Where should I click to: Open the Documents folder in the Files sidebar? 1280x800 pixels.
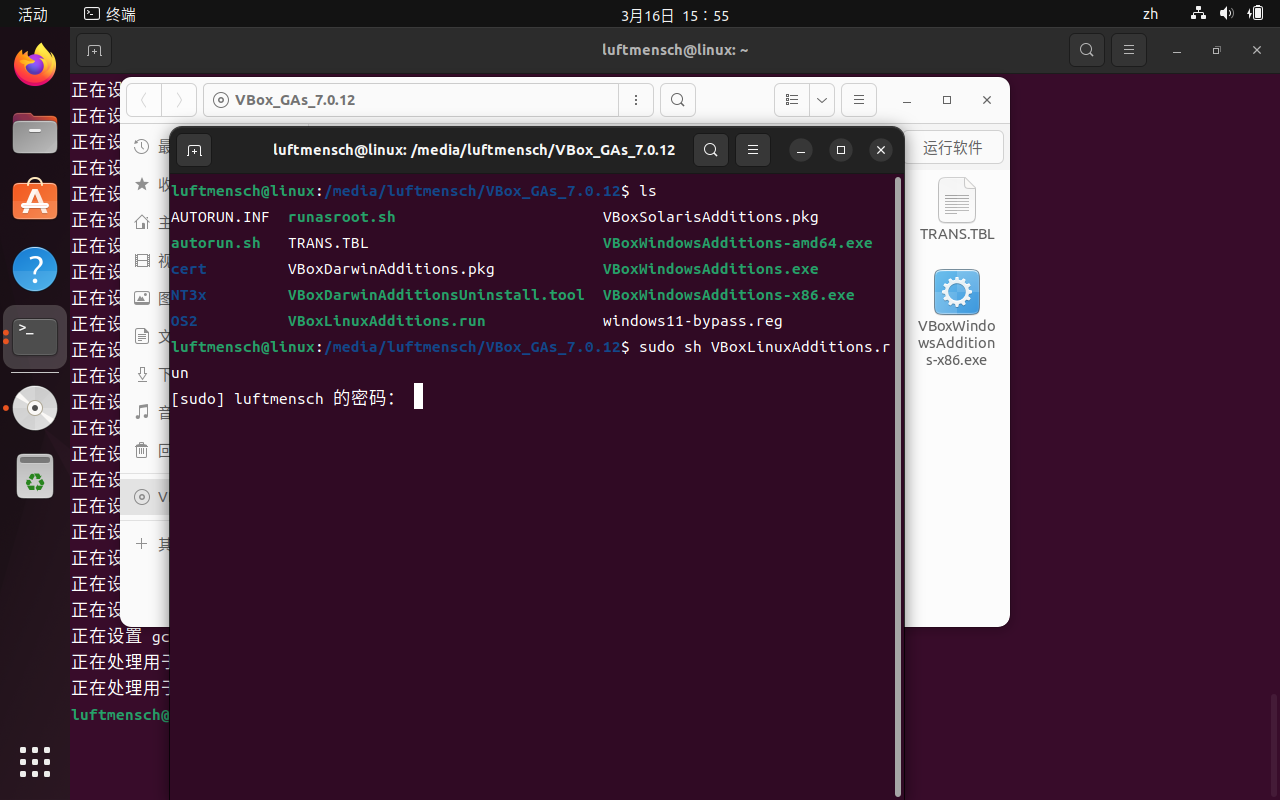pyautogui.click(x=146, y=337)
